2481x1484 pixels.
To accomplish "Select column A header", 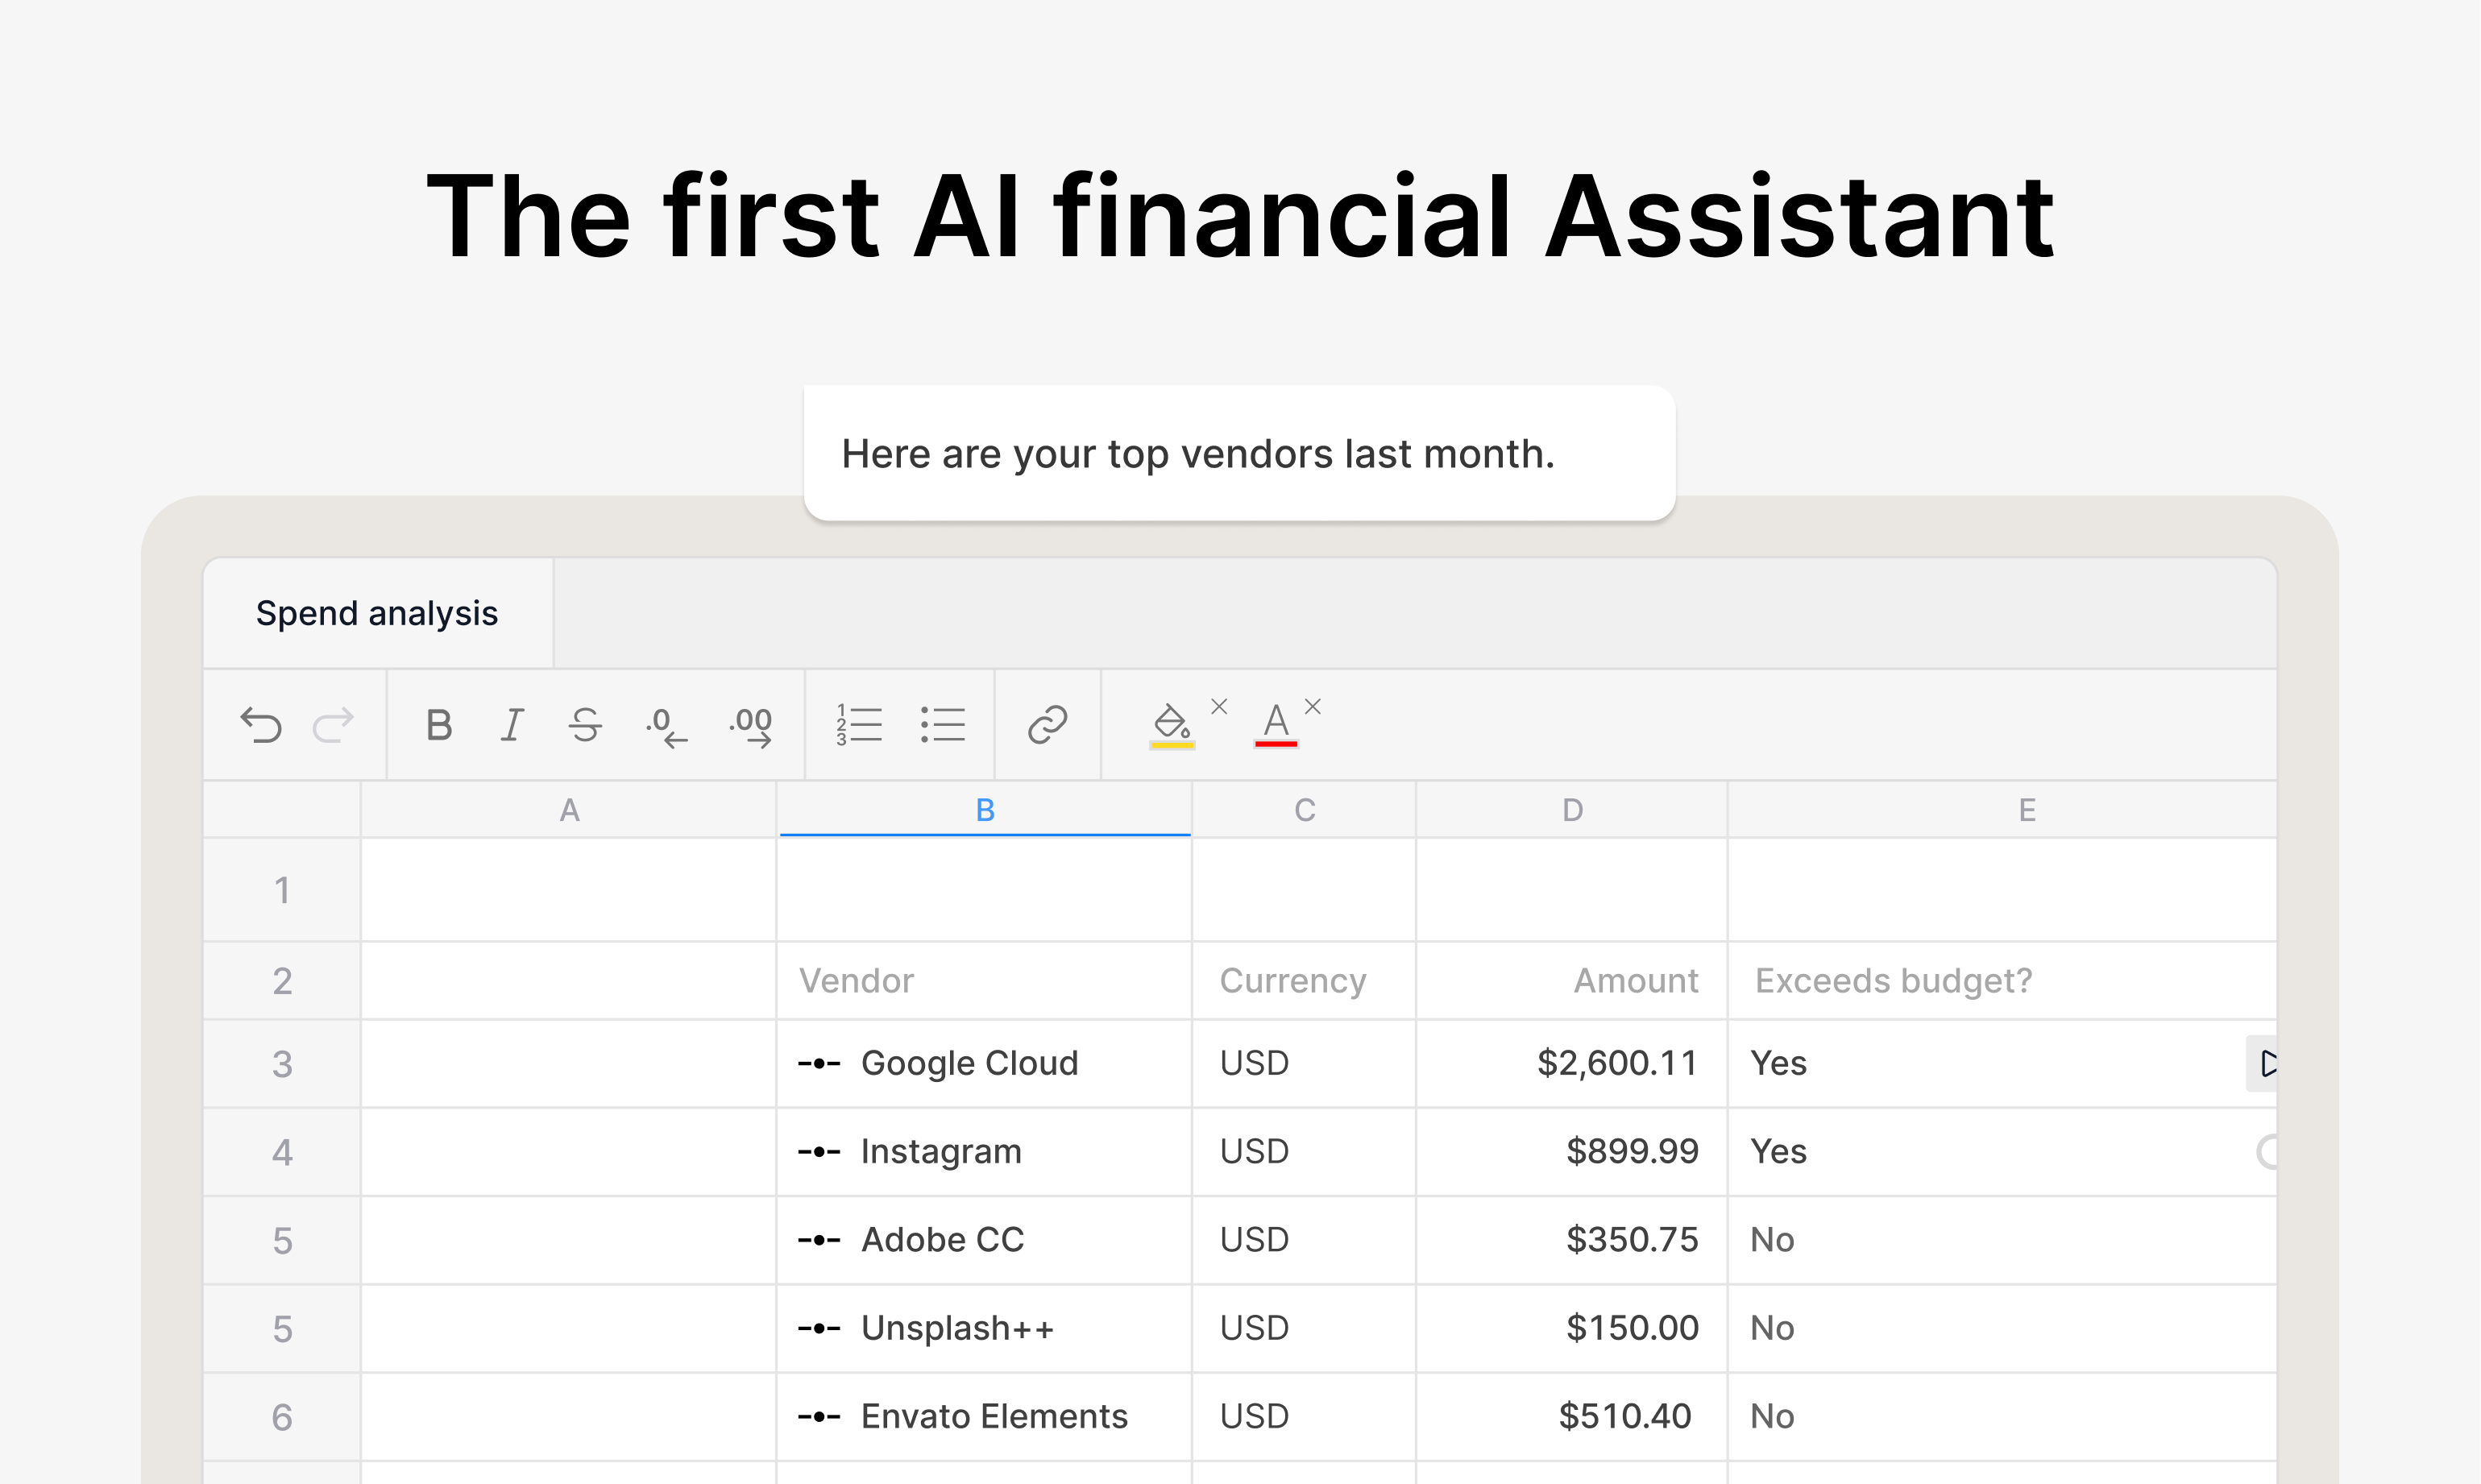I will point(569,810).
